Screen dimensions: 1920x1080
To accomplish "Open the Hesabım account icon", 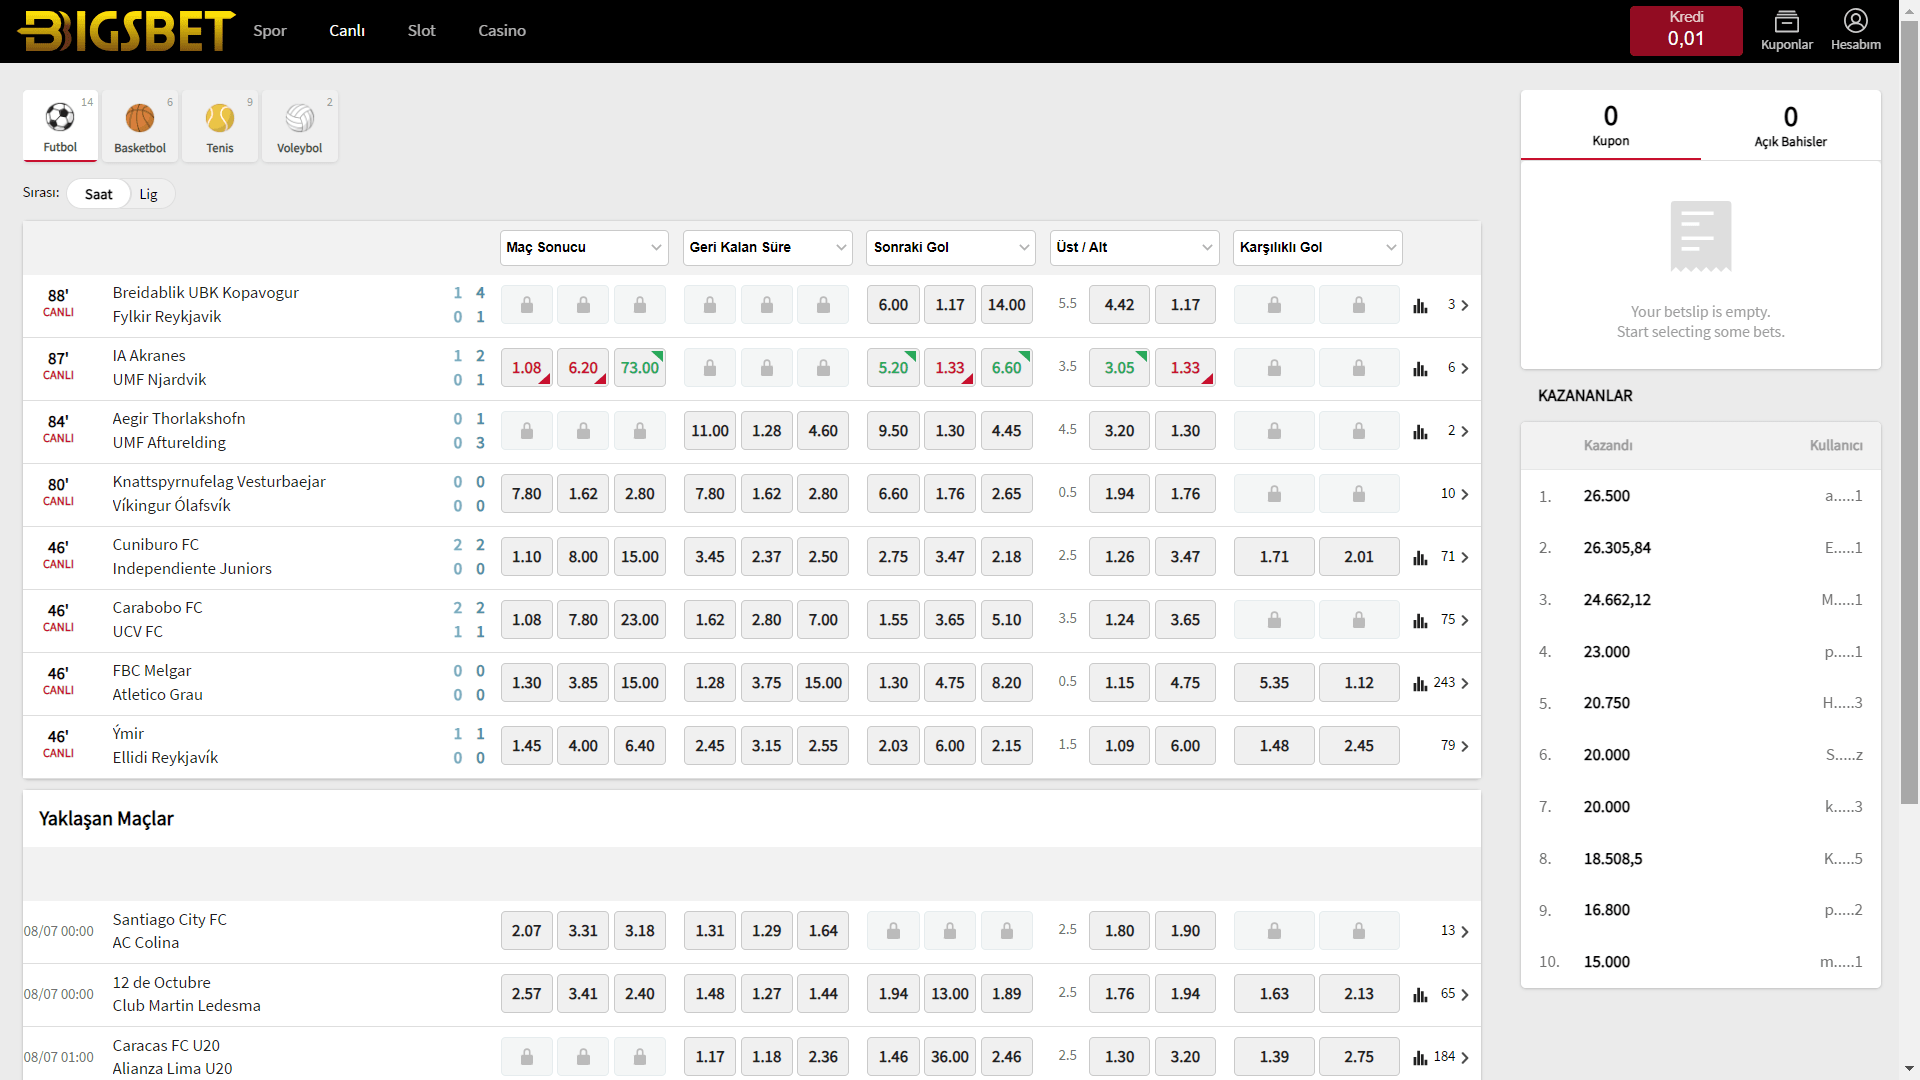I will pos(1855,30).
